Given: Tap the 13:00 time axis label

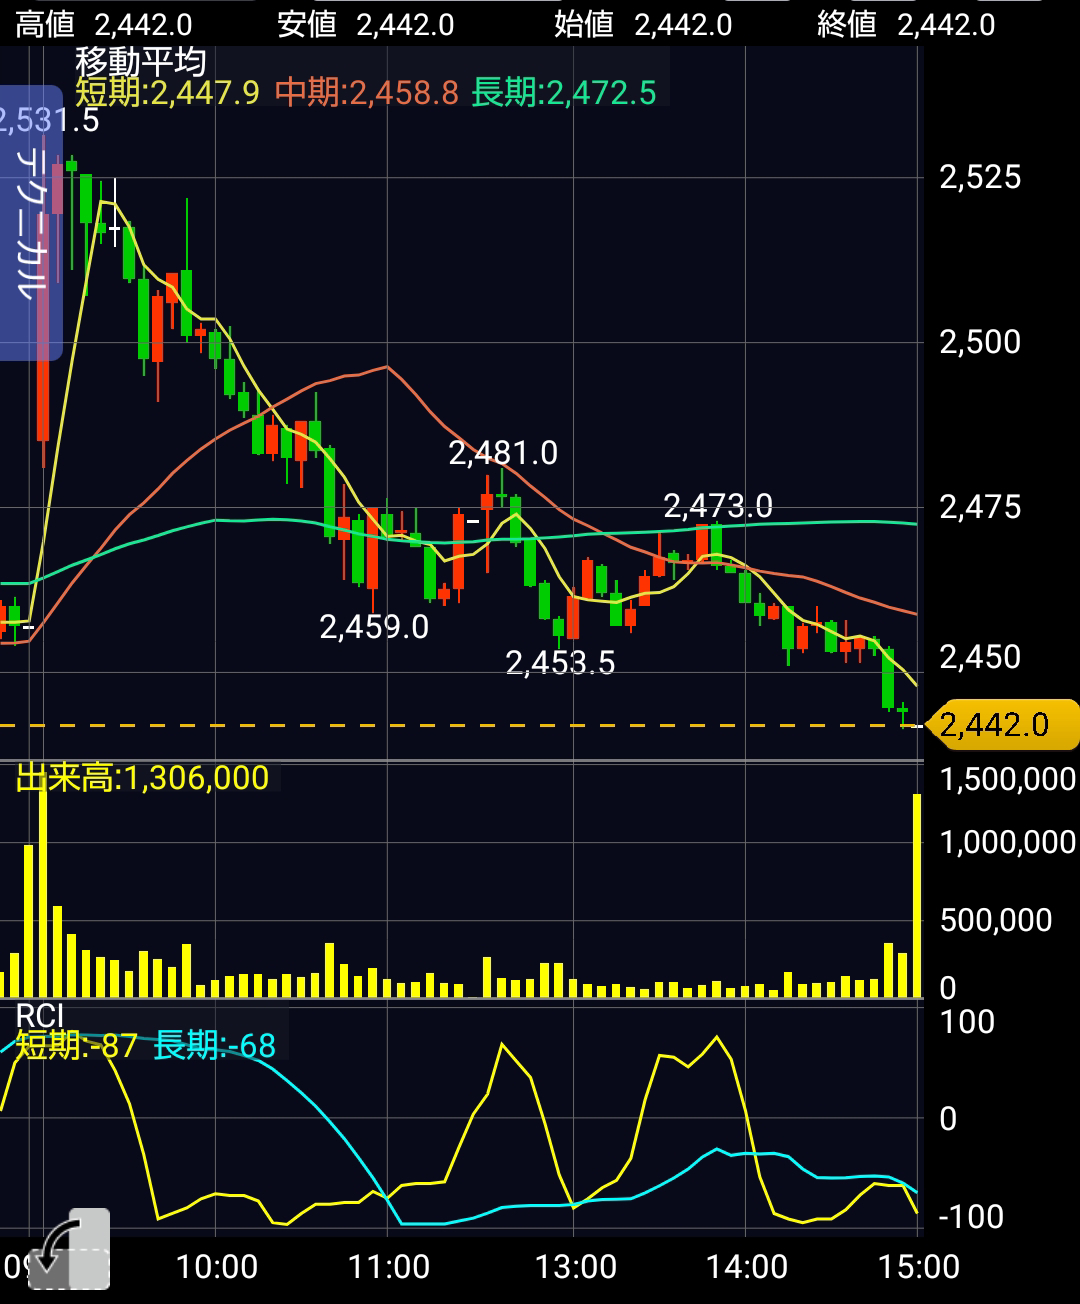Looking at the screenshot, I should pyautogui.click(x=576, y=1267).
